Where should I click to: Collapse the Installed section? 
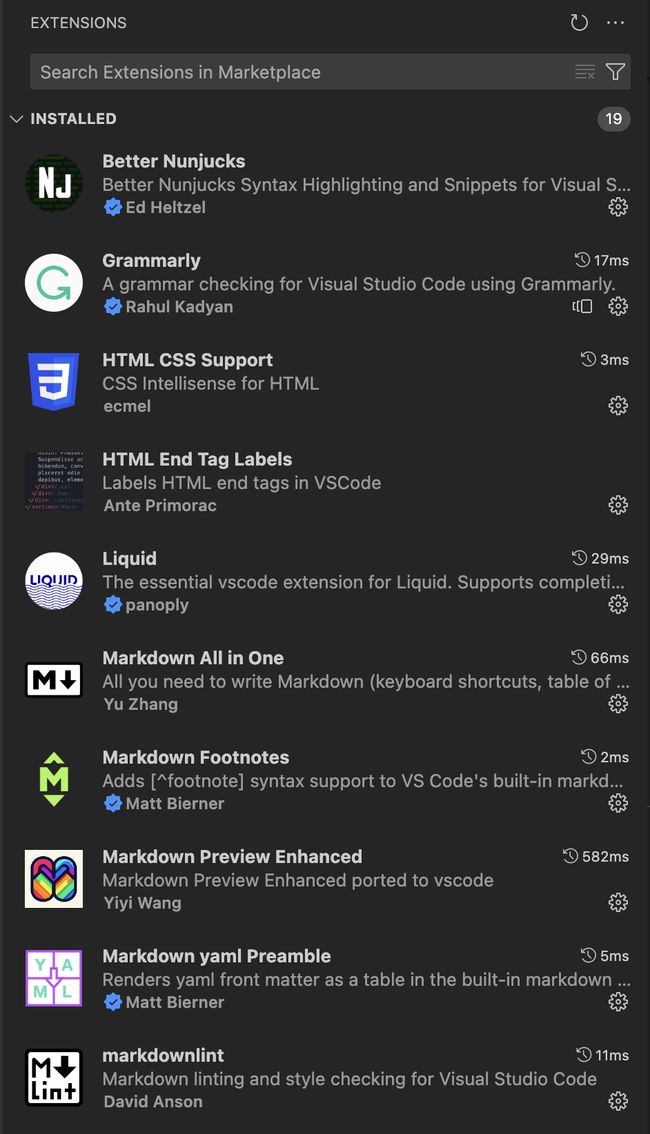[16, 119]
